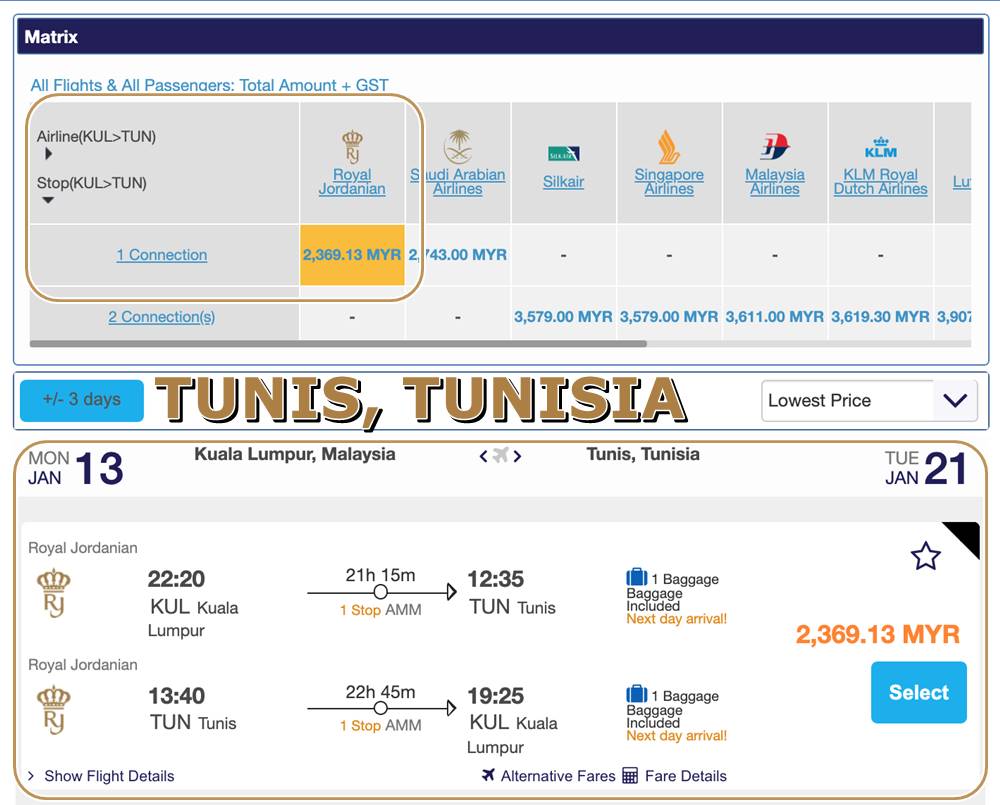Viewport: 1000px width, 805px height.
Task: Click the 22:20 KUL departure time
Action: 176,579
